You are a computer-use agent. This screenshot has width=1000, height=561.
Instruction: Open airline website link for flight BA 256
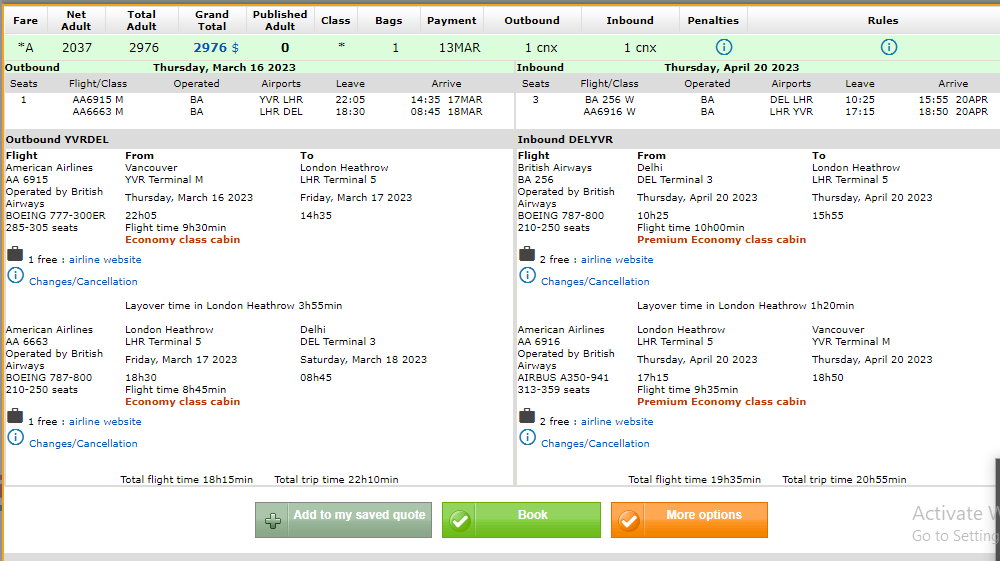point(617,260)
